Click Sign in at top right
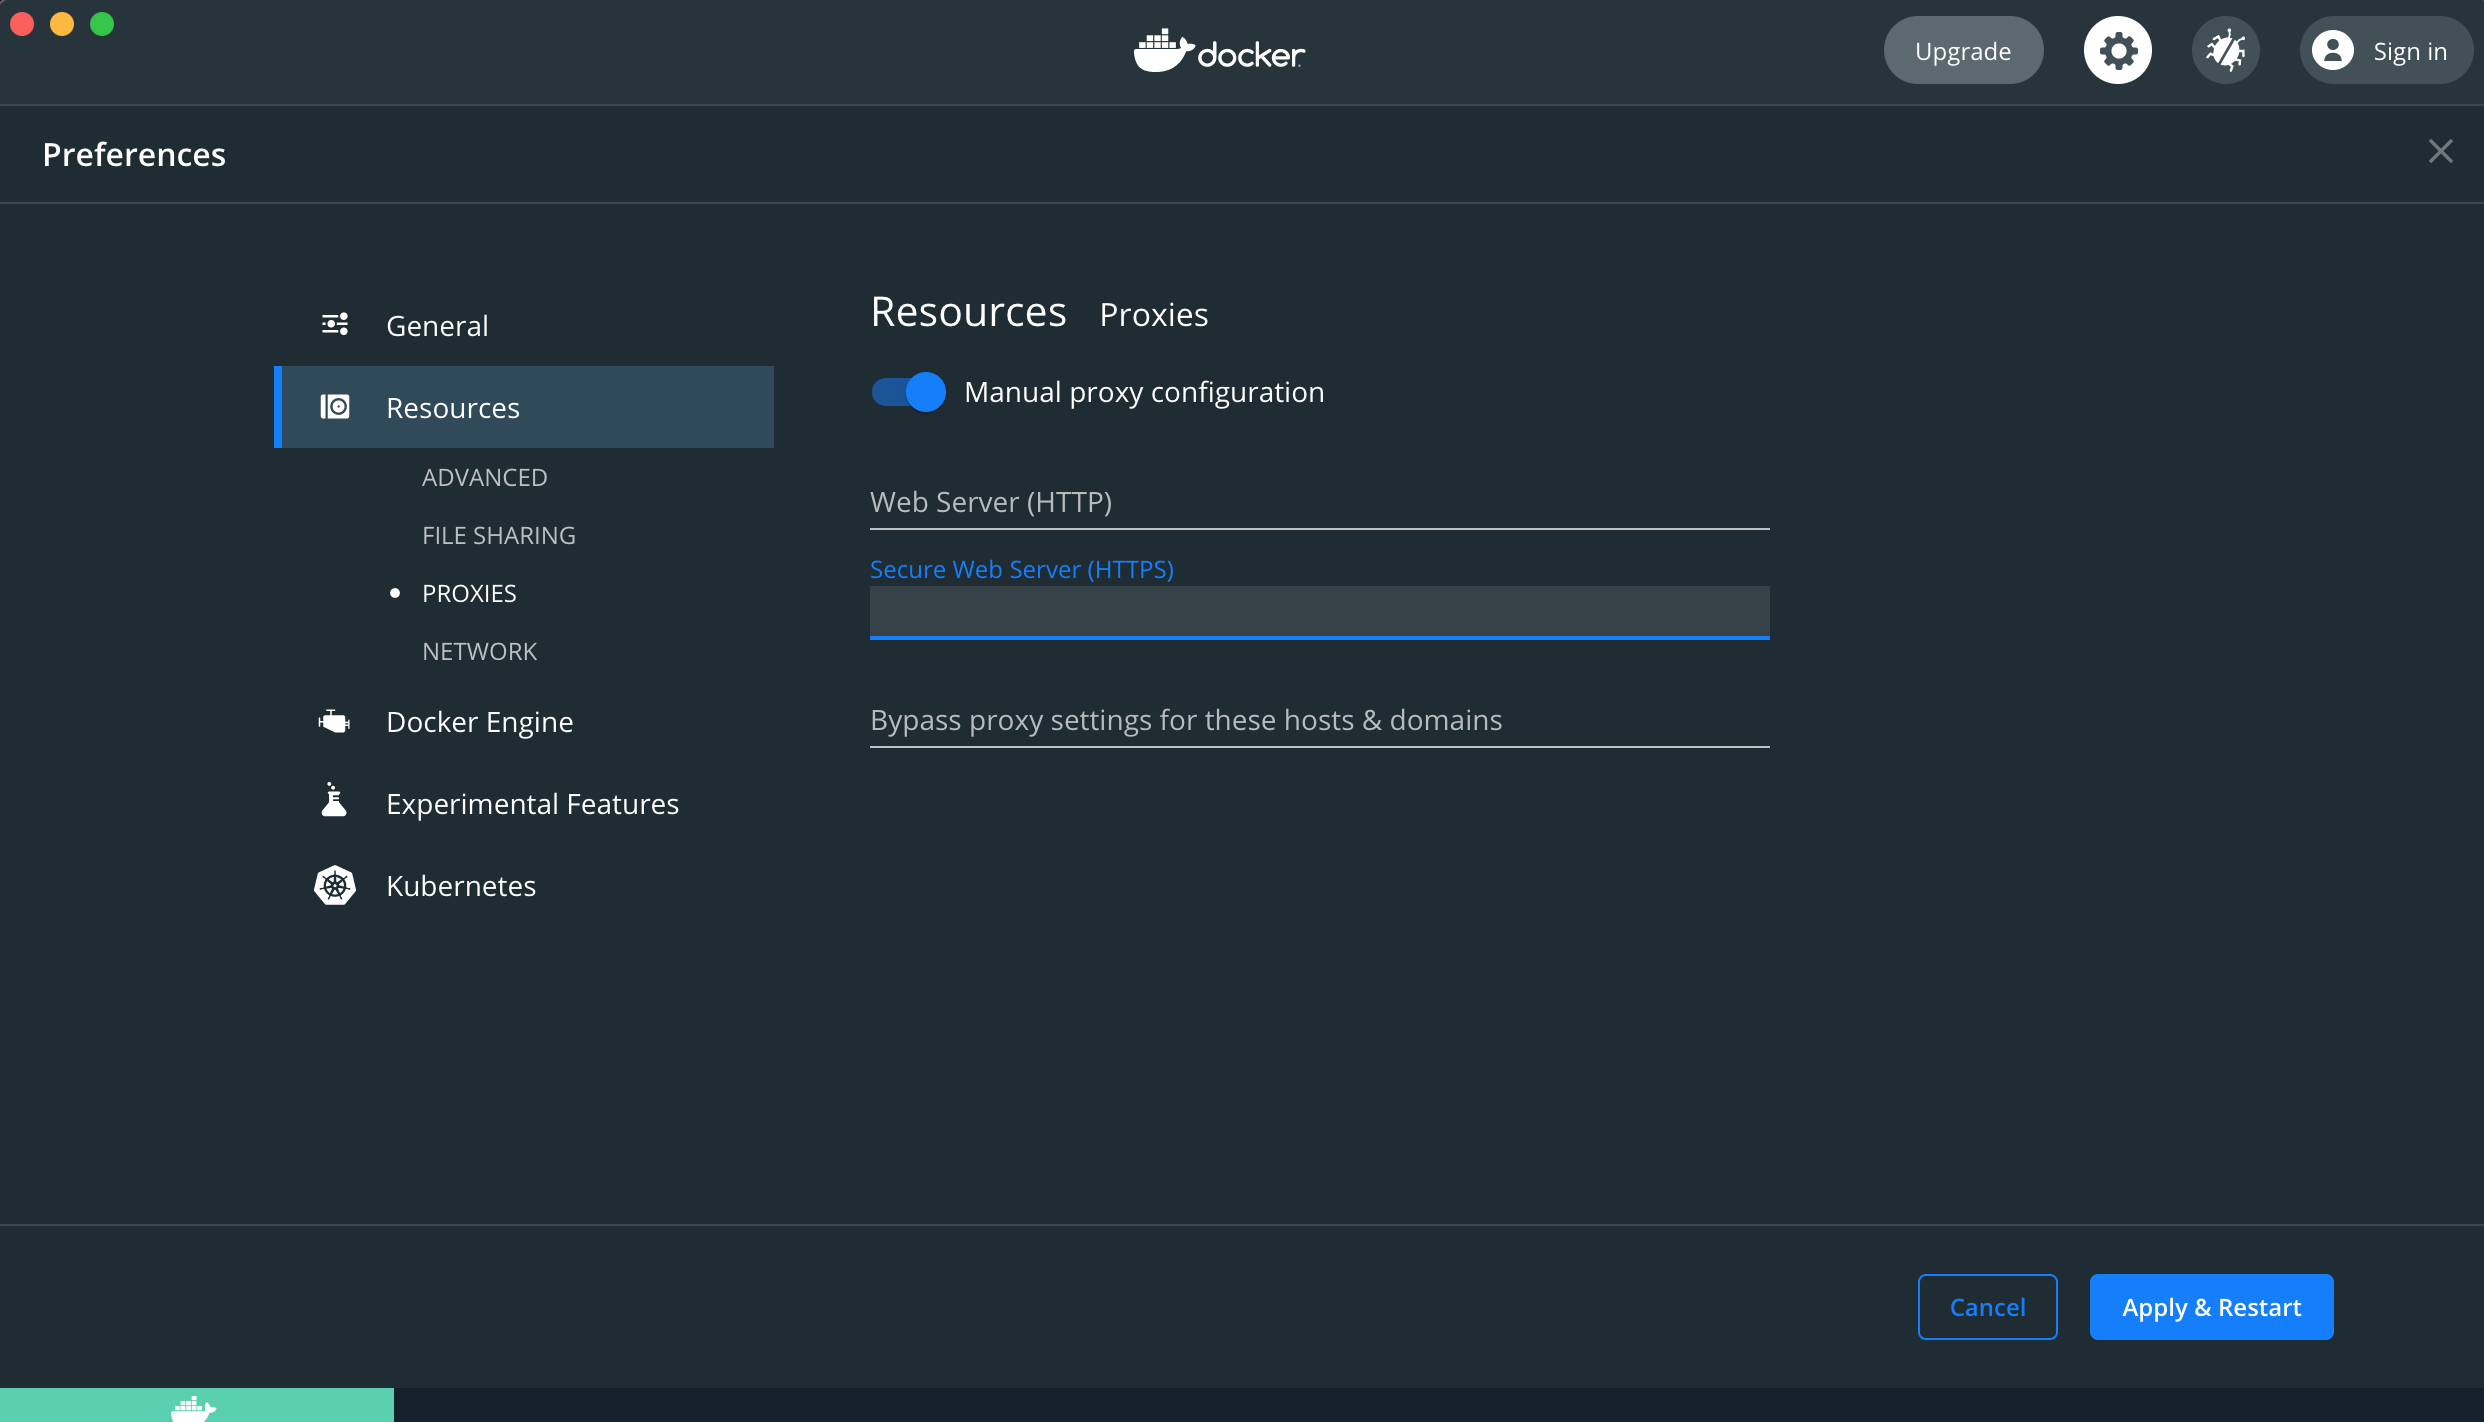2484x1422 pixels. click(2385, 51)
